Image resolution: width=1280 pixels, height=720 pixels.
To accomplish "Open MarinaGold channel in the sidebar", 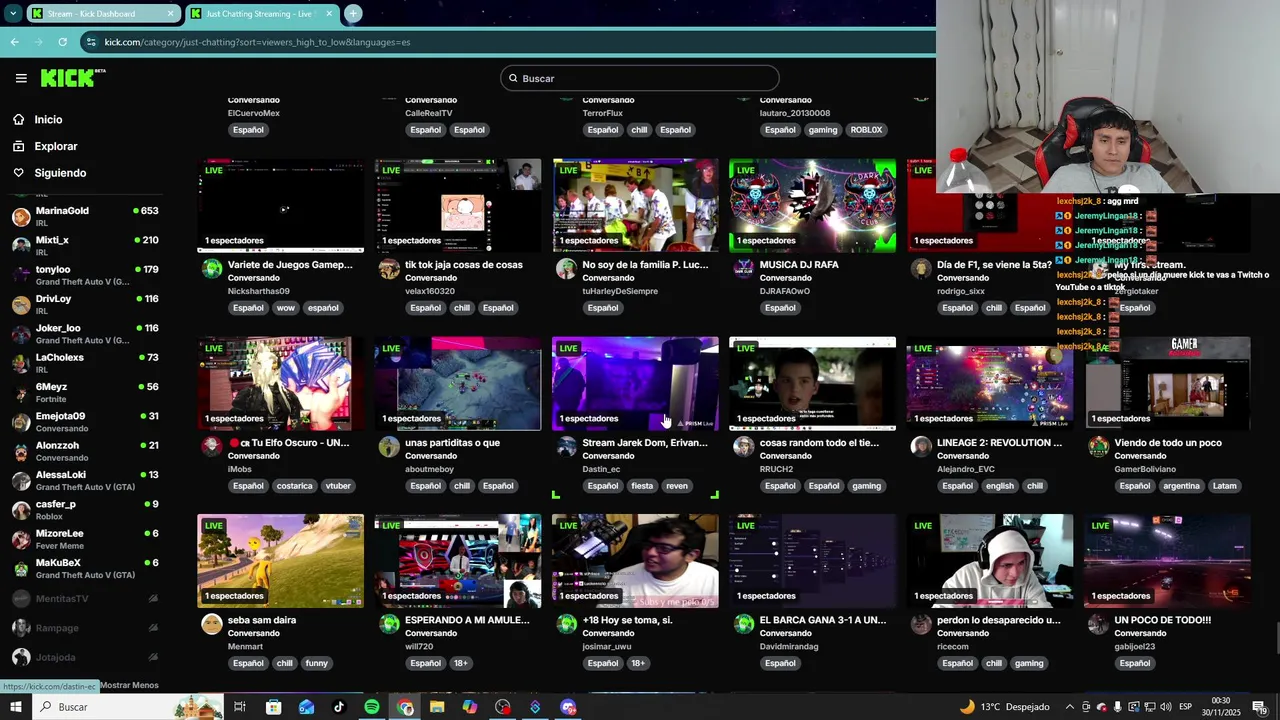I will pyautogui.click(x=85, y=215).
